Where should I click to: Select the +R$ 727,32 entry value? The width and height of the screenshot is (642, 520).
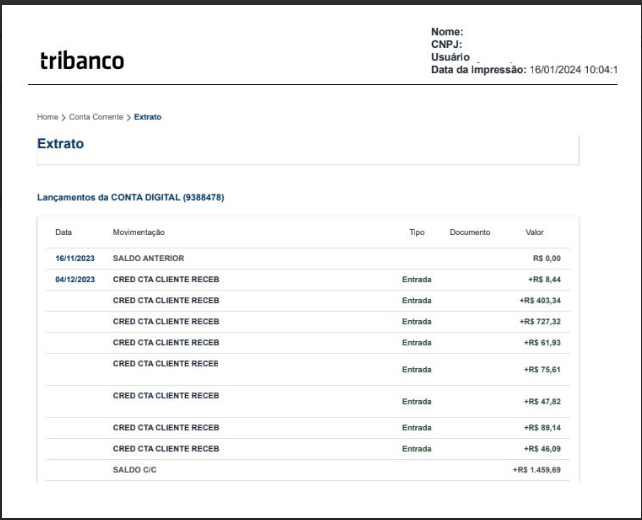540,322
